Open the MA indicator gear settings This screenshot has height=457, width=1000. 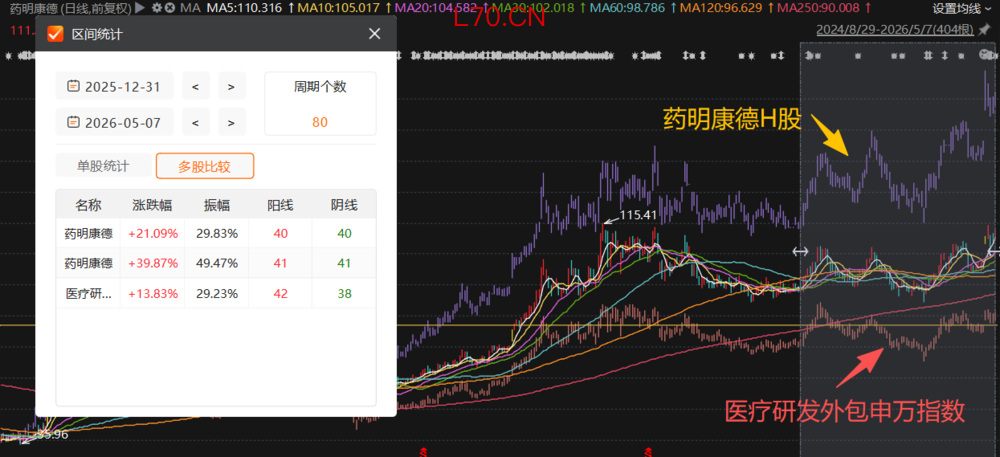point(156,8)
